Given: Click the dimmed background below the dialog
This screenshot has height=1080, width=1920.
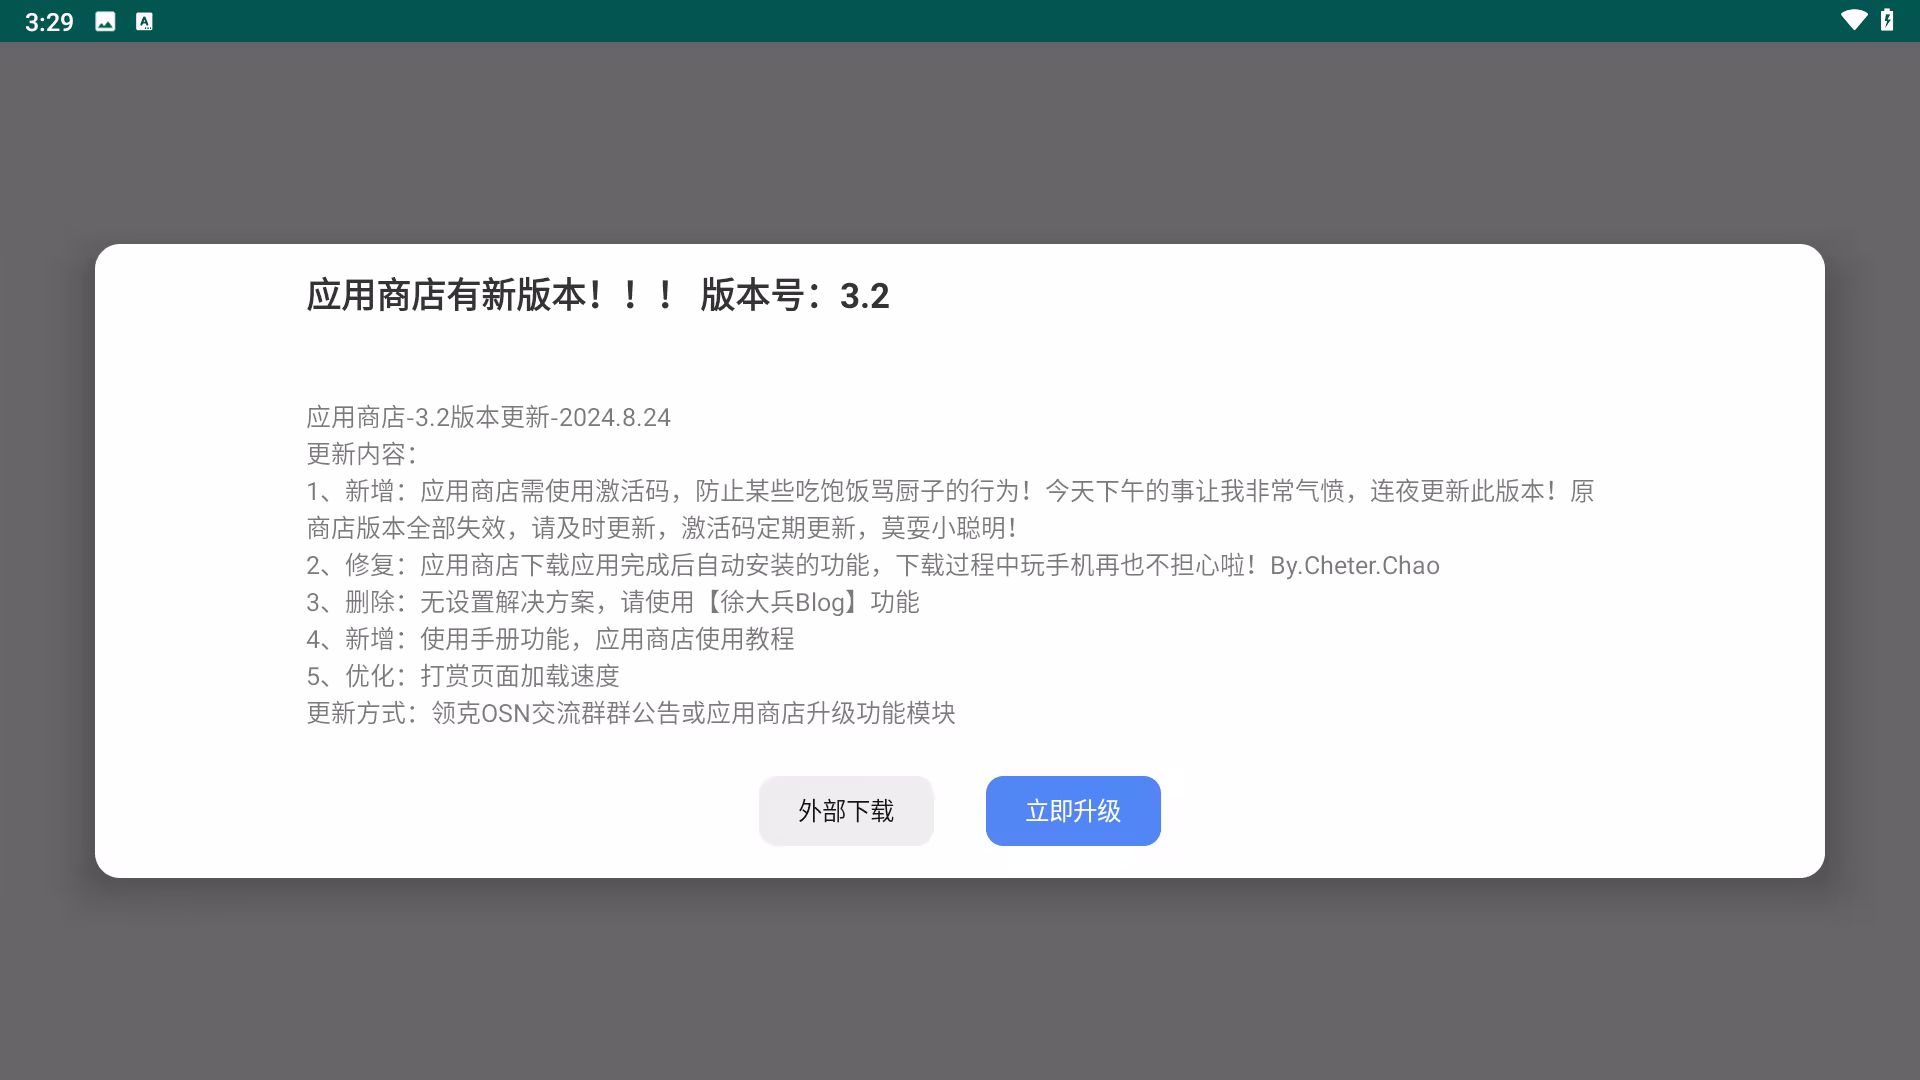Looking at the screenshot, I should pos(960,980).
